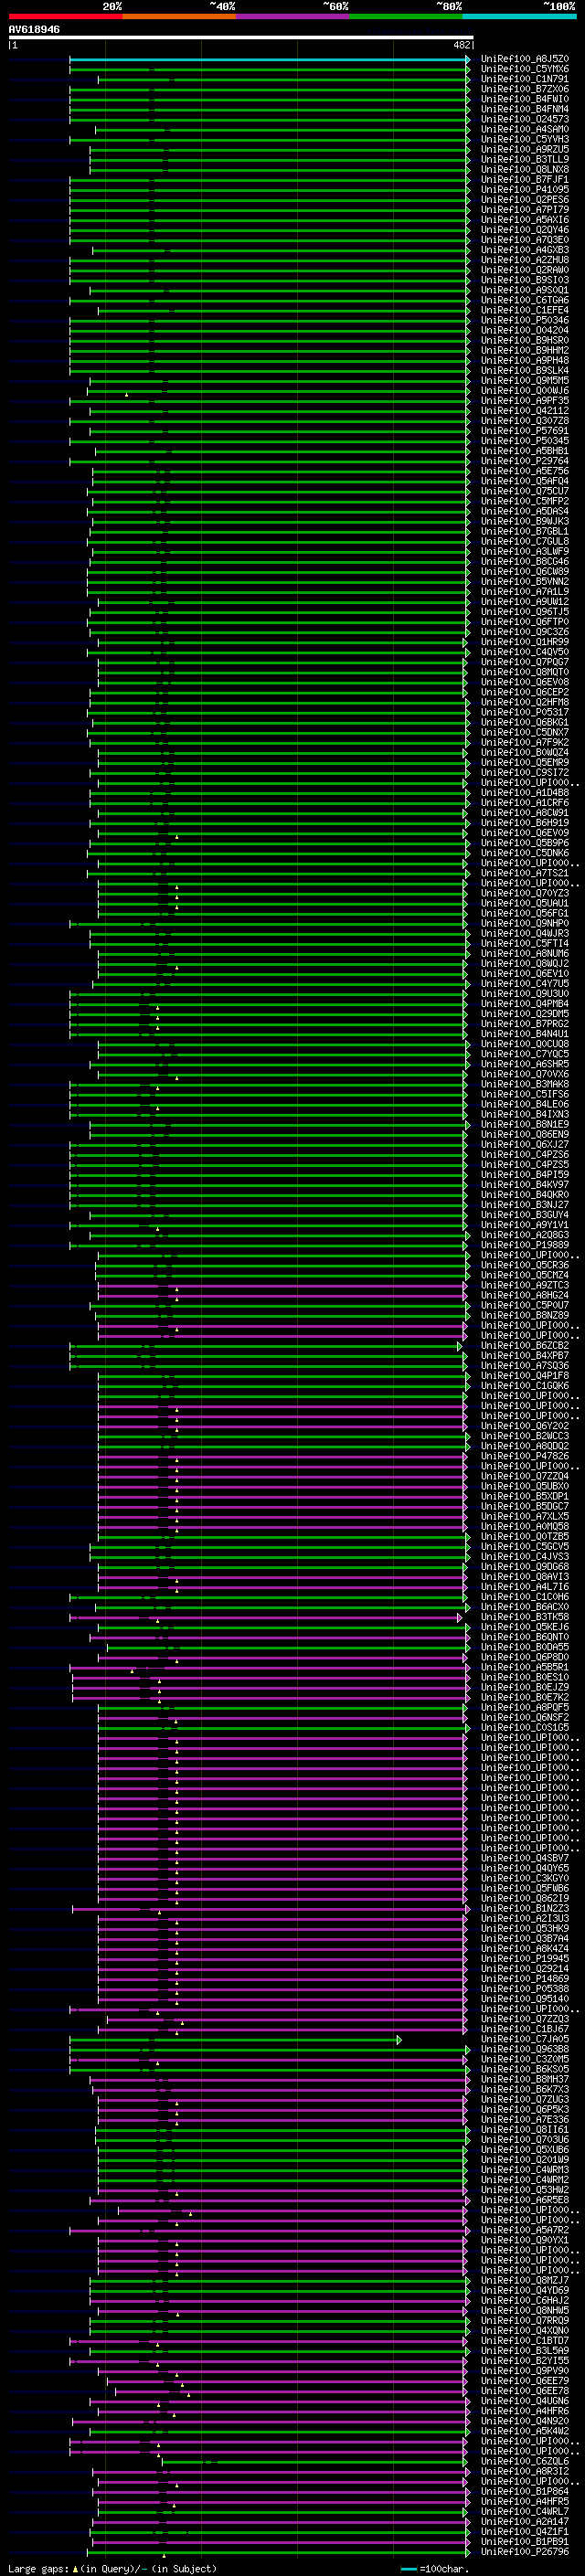The image size is (585, 2576).
Task: Select the UniRef100_B9WJK3 entry
Action: 525,522
